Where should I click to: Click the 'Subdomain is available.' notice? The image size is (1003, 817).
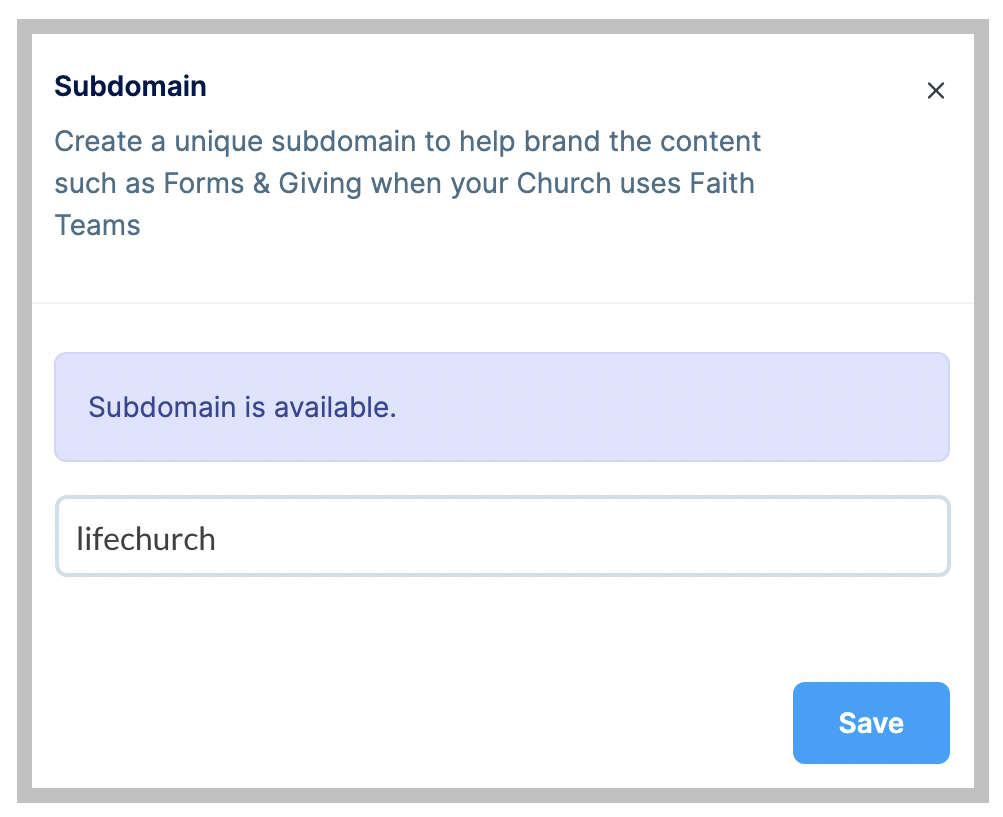[242, 408]
